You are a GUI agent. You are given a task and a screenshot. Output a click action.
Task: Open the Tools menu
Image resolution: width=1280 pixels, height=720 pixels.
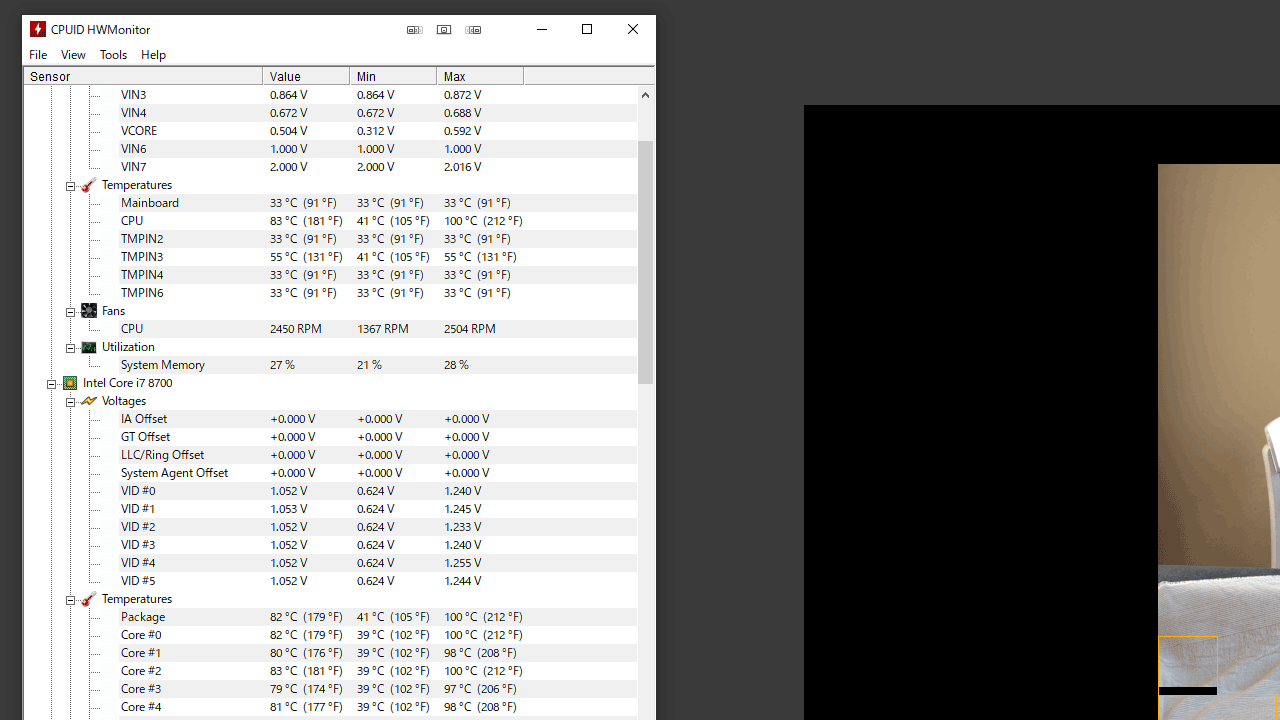pos(113,55)
